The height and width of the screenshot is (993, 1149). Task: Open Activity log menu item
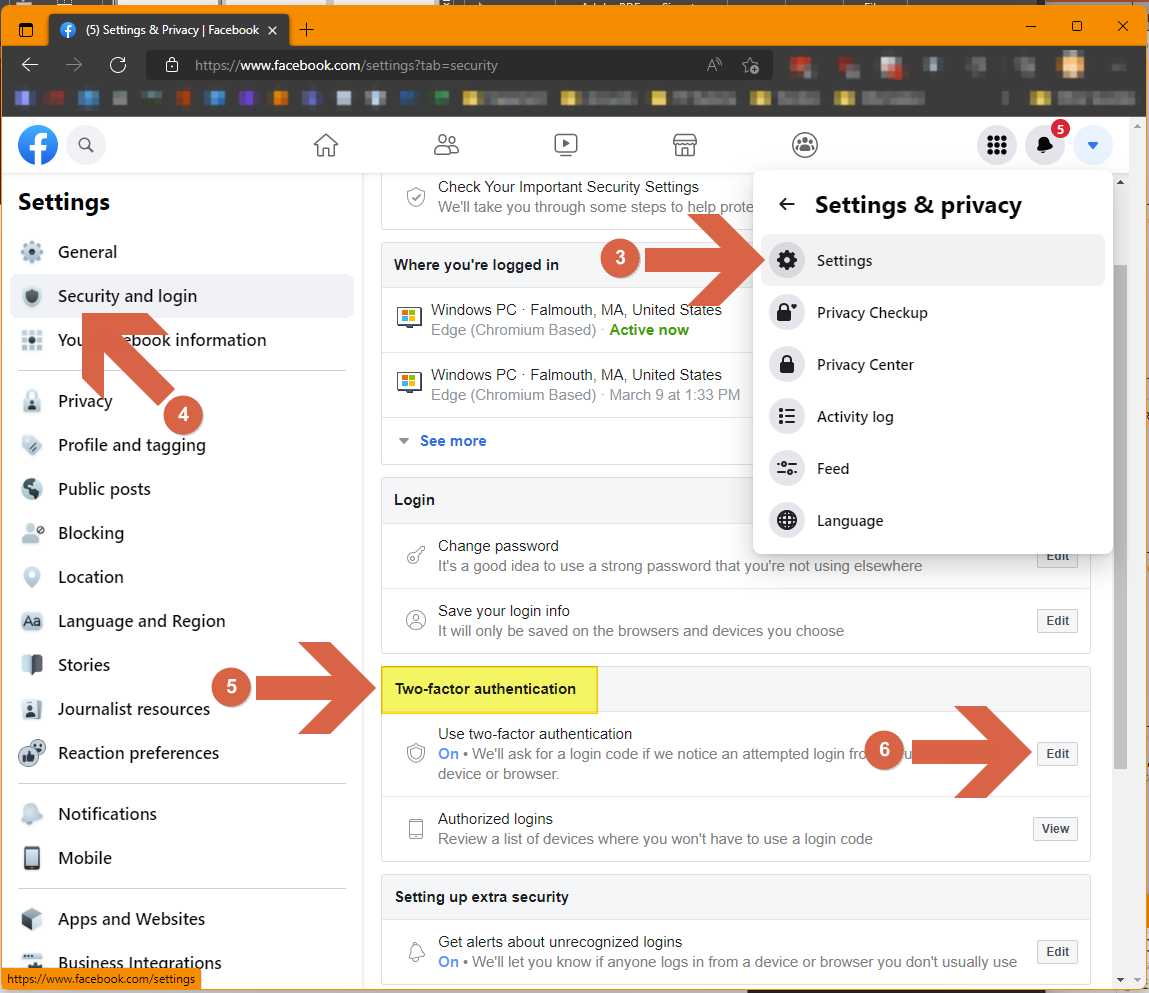(x=932, y=416)
